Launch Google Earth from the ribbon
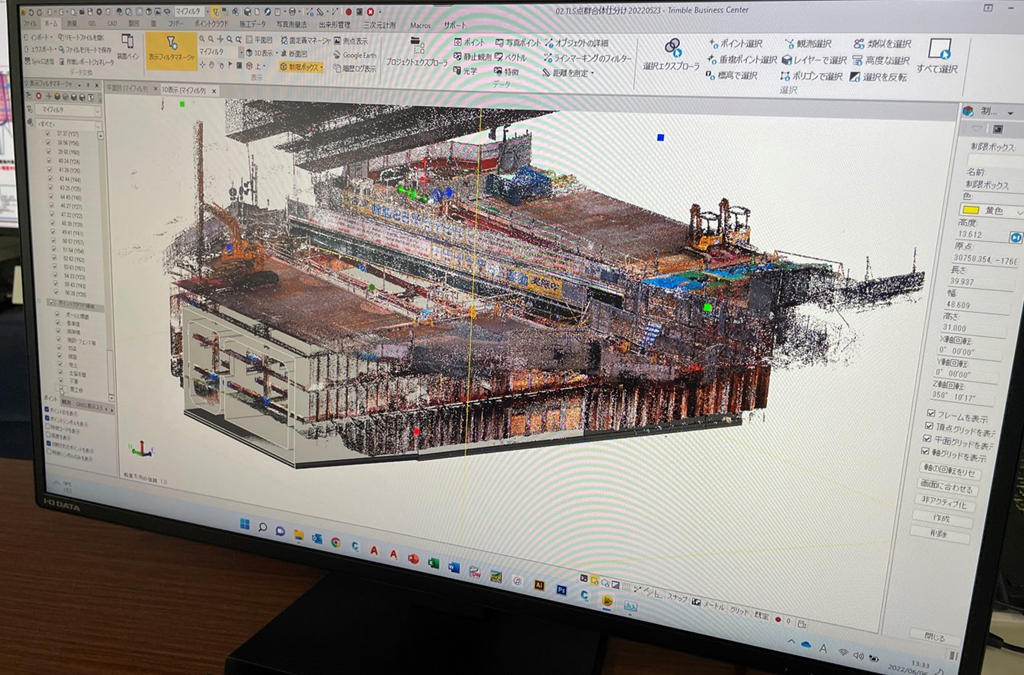The width and height of the screenshot is (1024, 675). (355, 55)
